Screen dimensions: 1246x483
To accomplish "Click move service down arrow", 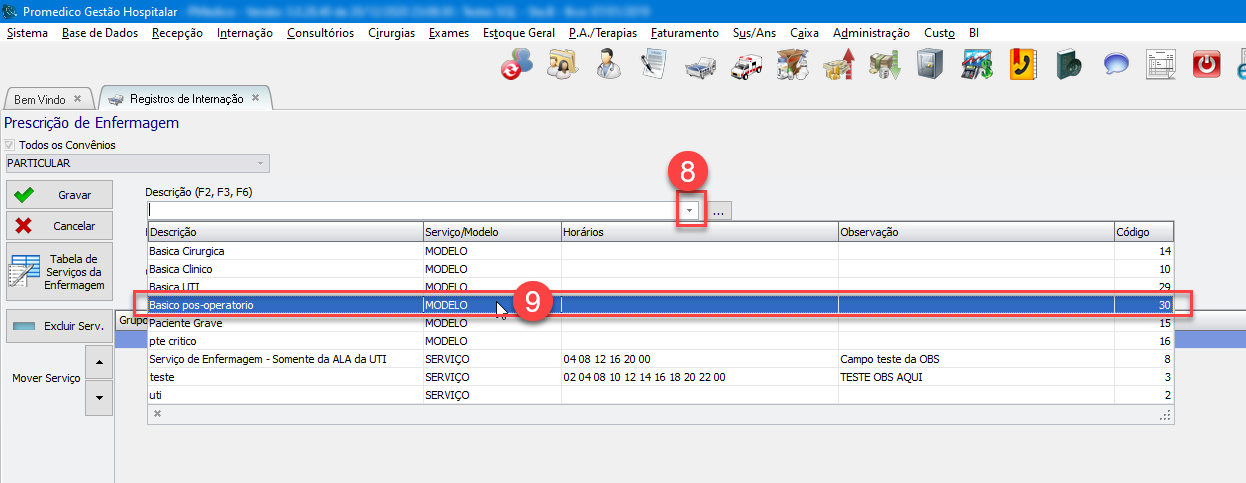I will [98, 397].
